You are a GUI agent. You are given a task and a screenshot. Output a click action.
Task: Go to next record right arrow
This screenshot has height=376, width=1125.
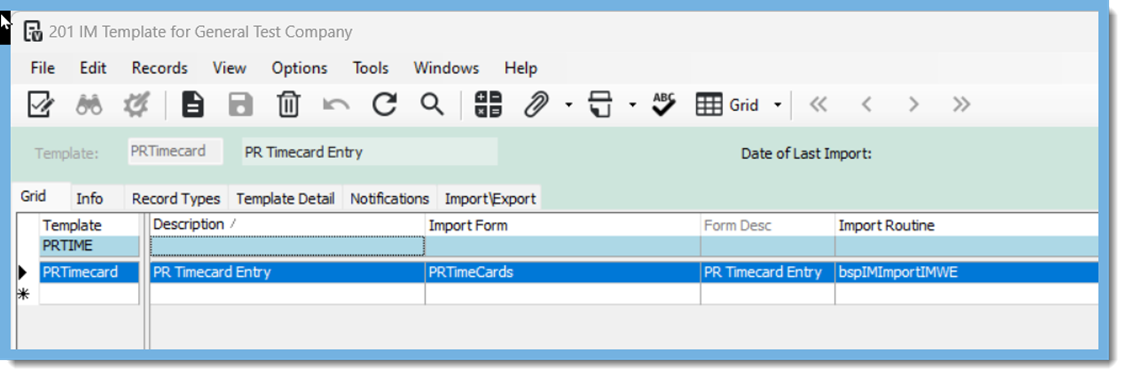pyautogui.click(x=913, y=105)
